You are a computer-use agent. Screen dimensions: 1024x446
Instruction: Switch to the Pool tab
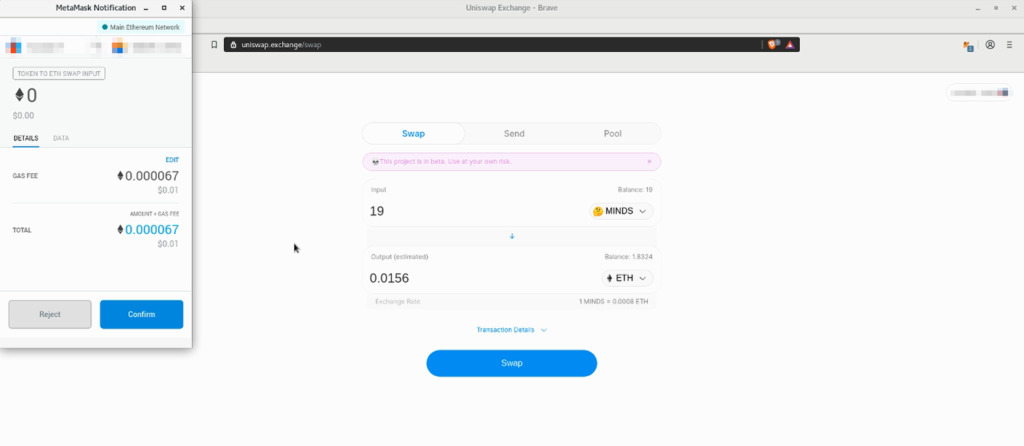(x=612, y=134)
